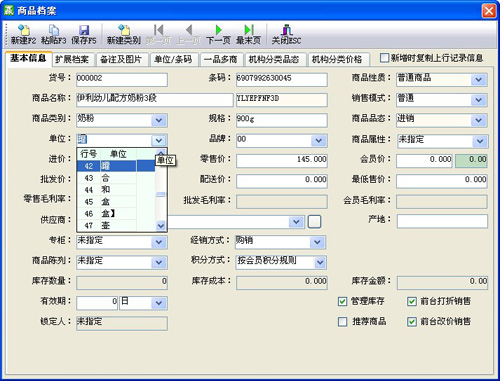Screen dimensions: 500x381
Task: Switch to 单位/条码 tab
Action: point(173,60)
